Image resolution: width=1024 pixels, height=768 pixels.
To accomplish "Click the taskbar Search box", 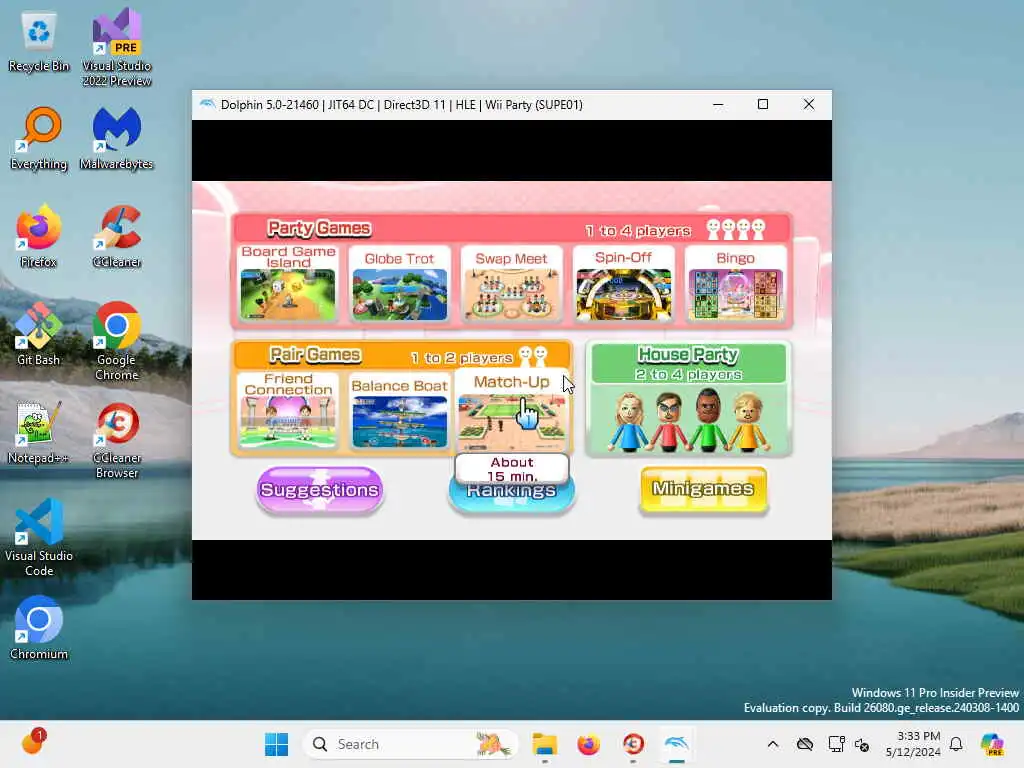I will point(410,744).
